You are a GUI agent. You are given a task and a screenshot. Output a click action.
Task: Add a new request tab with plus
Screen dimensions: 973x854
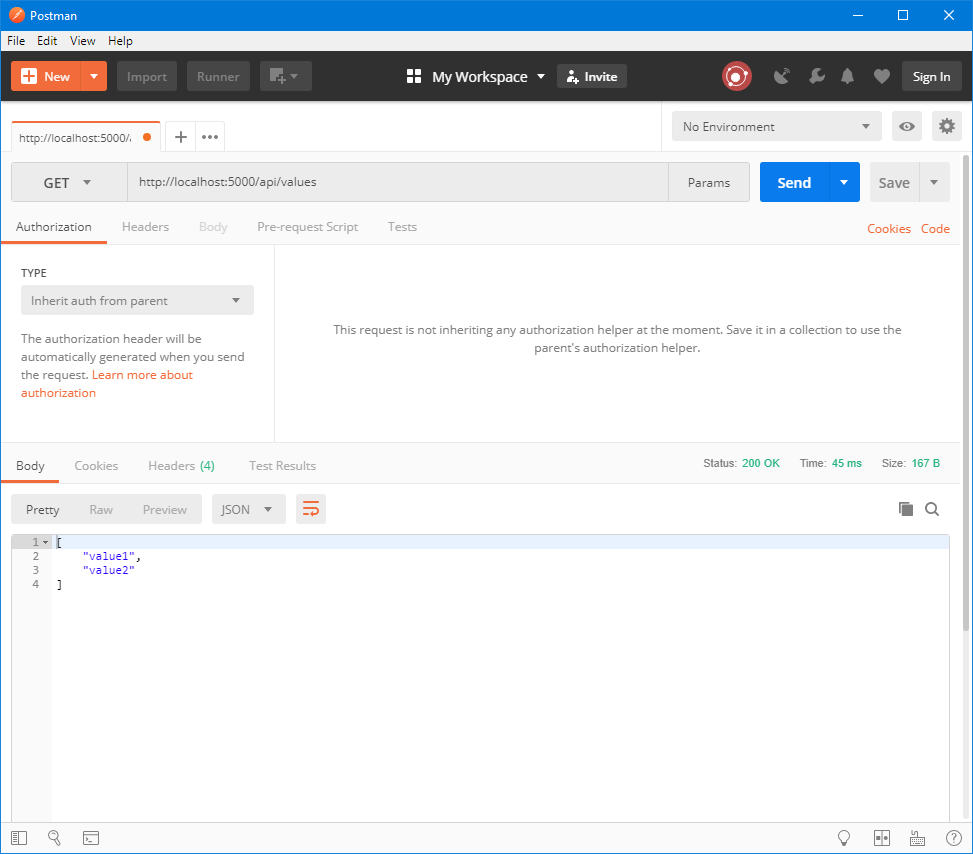pyautogui.click(x=181, y=137)
